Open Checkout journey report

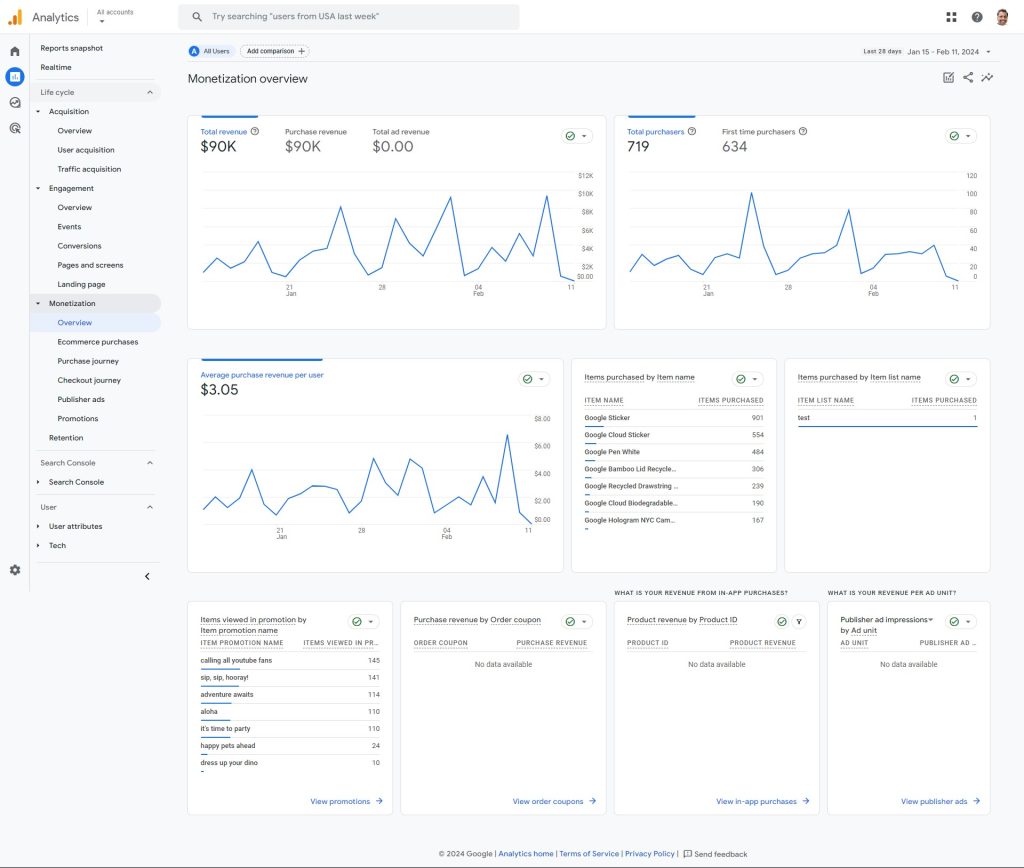[x=89, y=380]
